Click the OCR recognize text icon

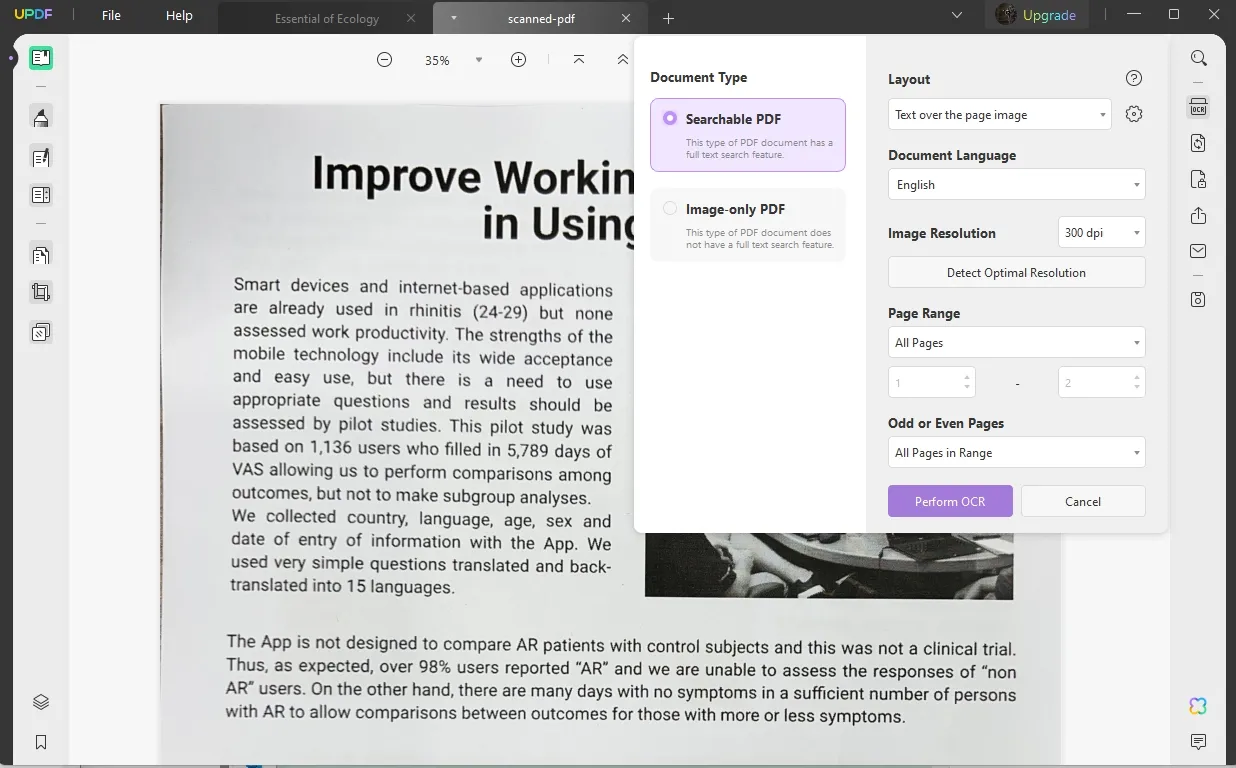pos(1198,107)
